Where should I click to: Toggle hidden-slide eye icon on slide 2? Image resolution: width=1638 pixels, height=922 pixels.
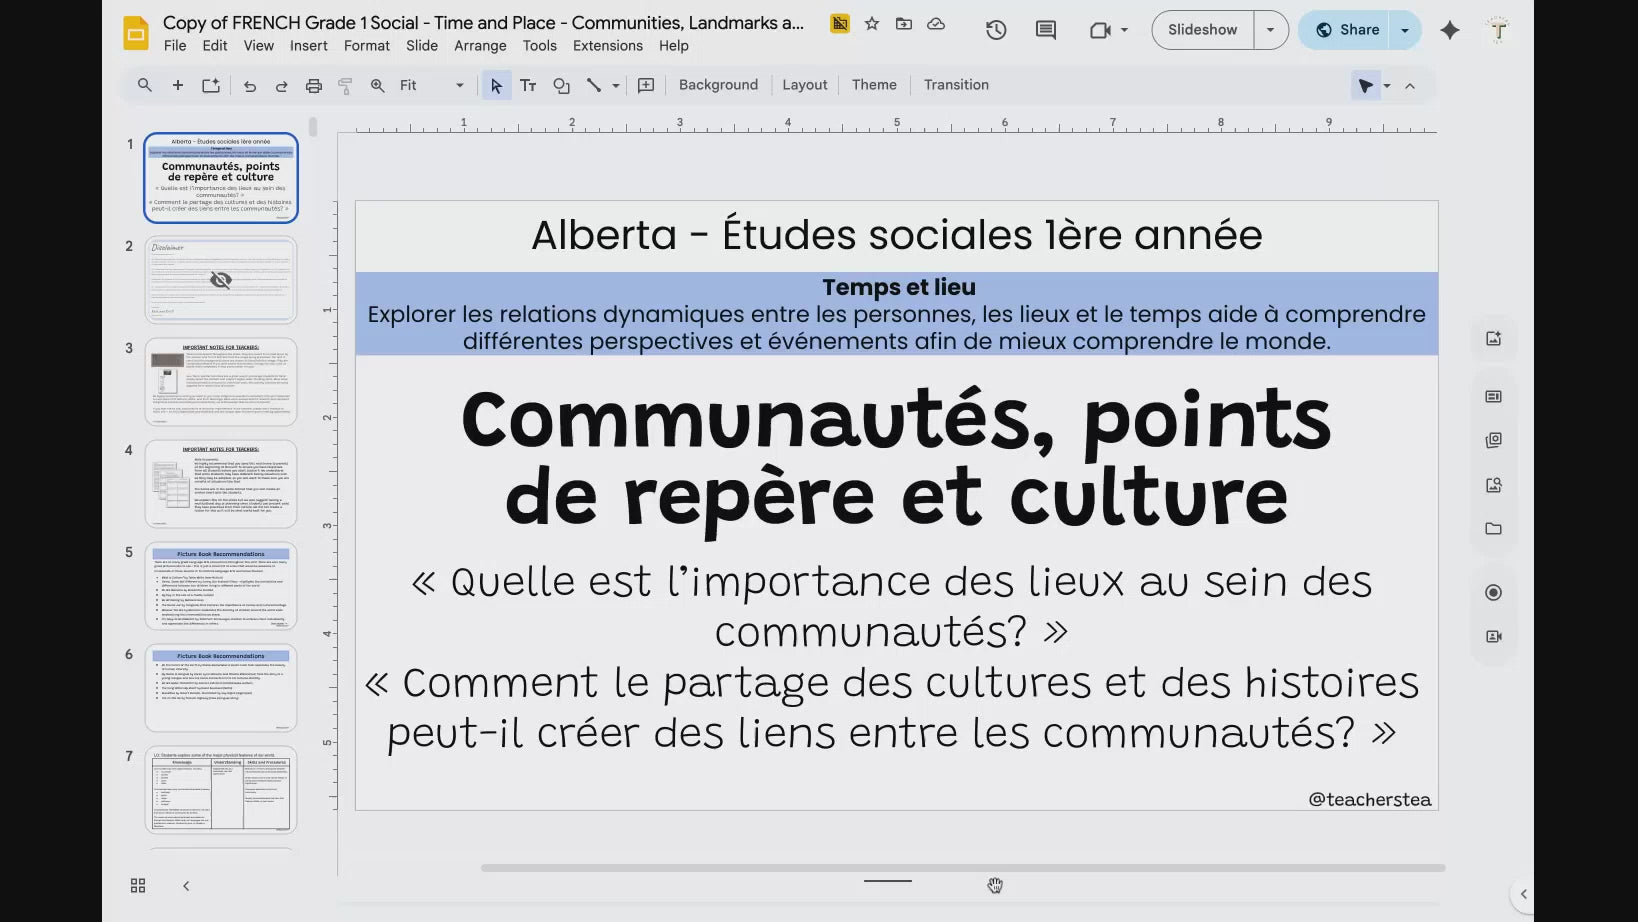221,280
